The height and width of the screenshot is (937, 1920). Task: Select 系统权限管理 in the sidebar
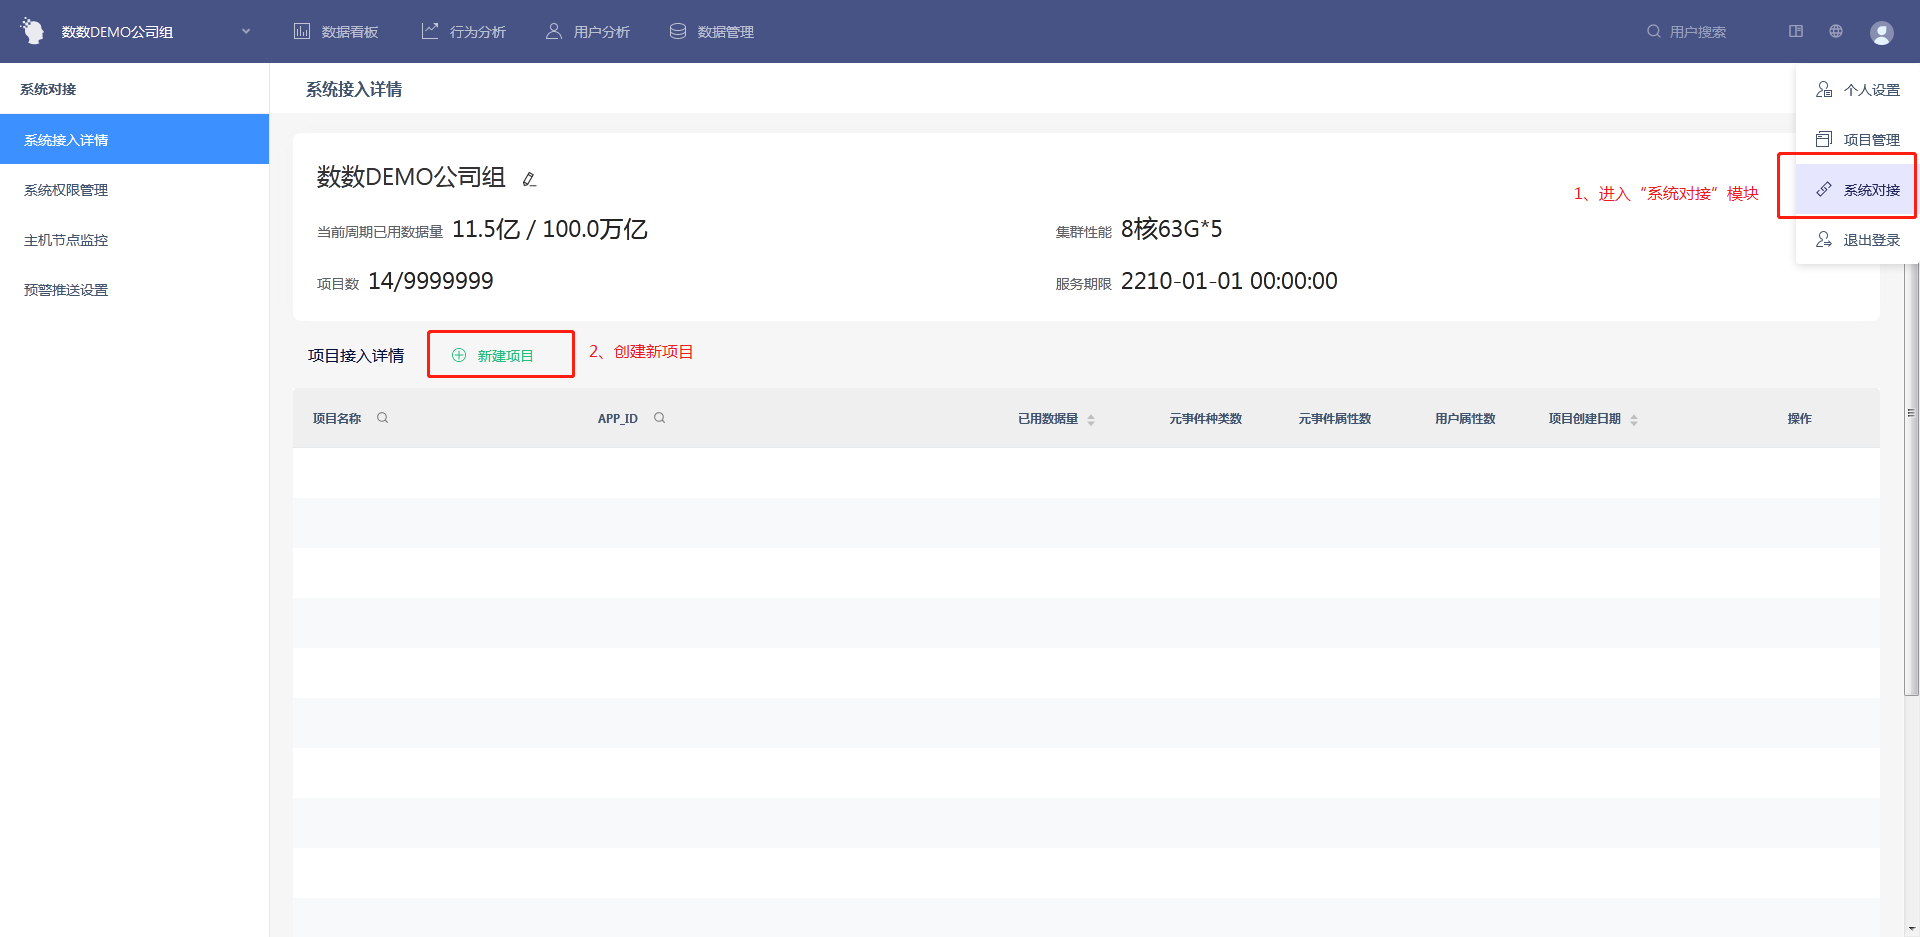point(66,190)
